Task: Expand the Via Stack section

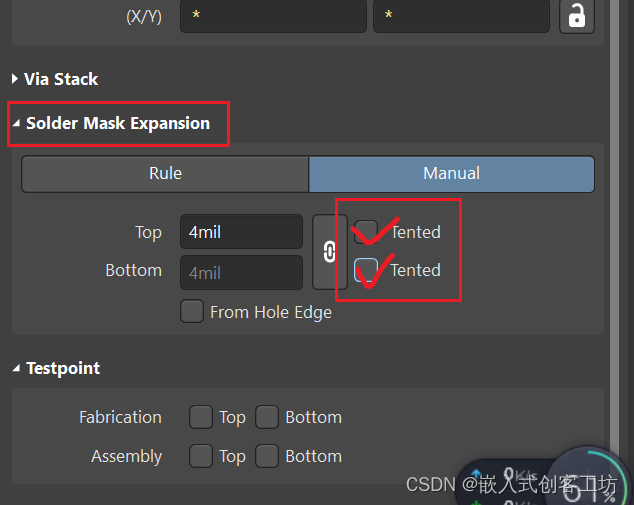Action: pos(15,79)
